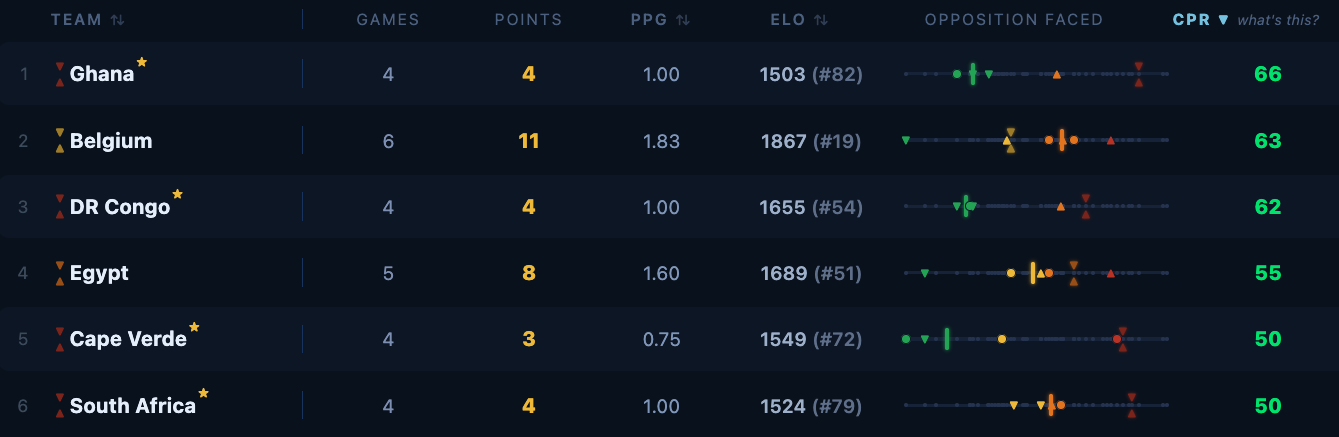This screenshot has height=437, width=1339.
Task: Click Ghana's red hourglass team icon
Action: point(60,74)
